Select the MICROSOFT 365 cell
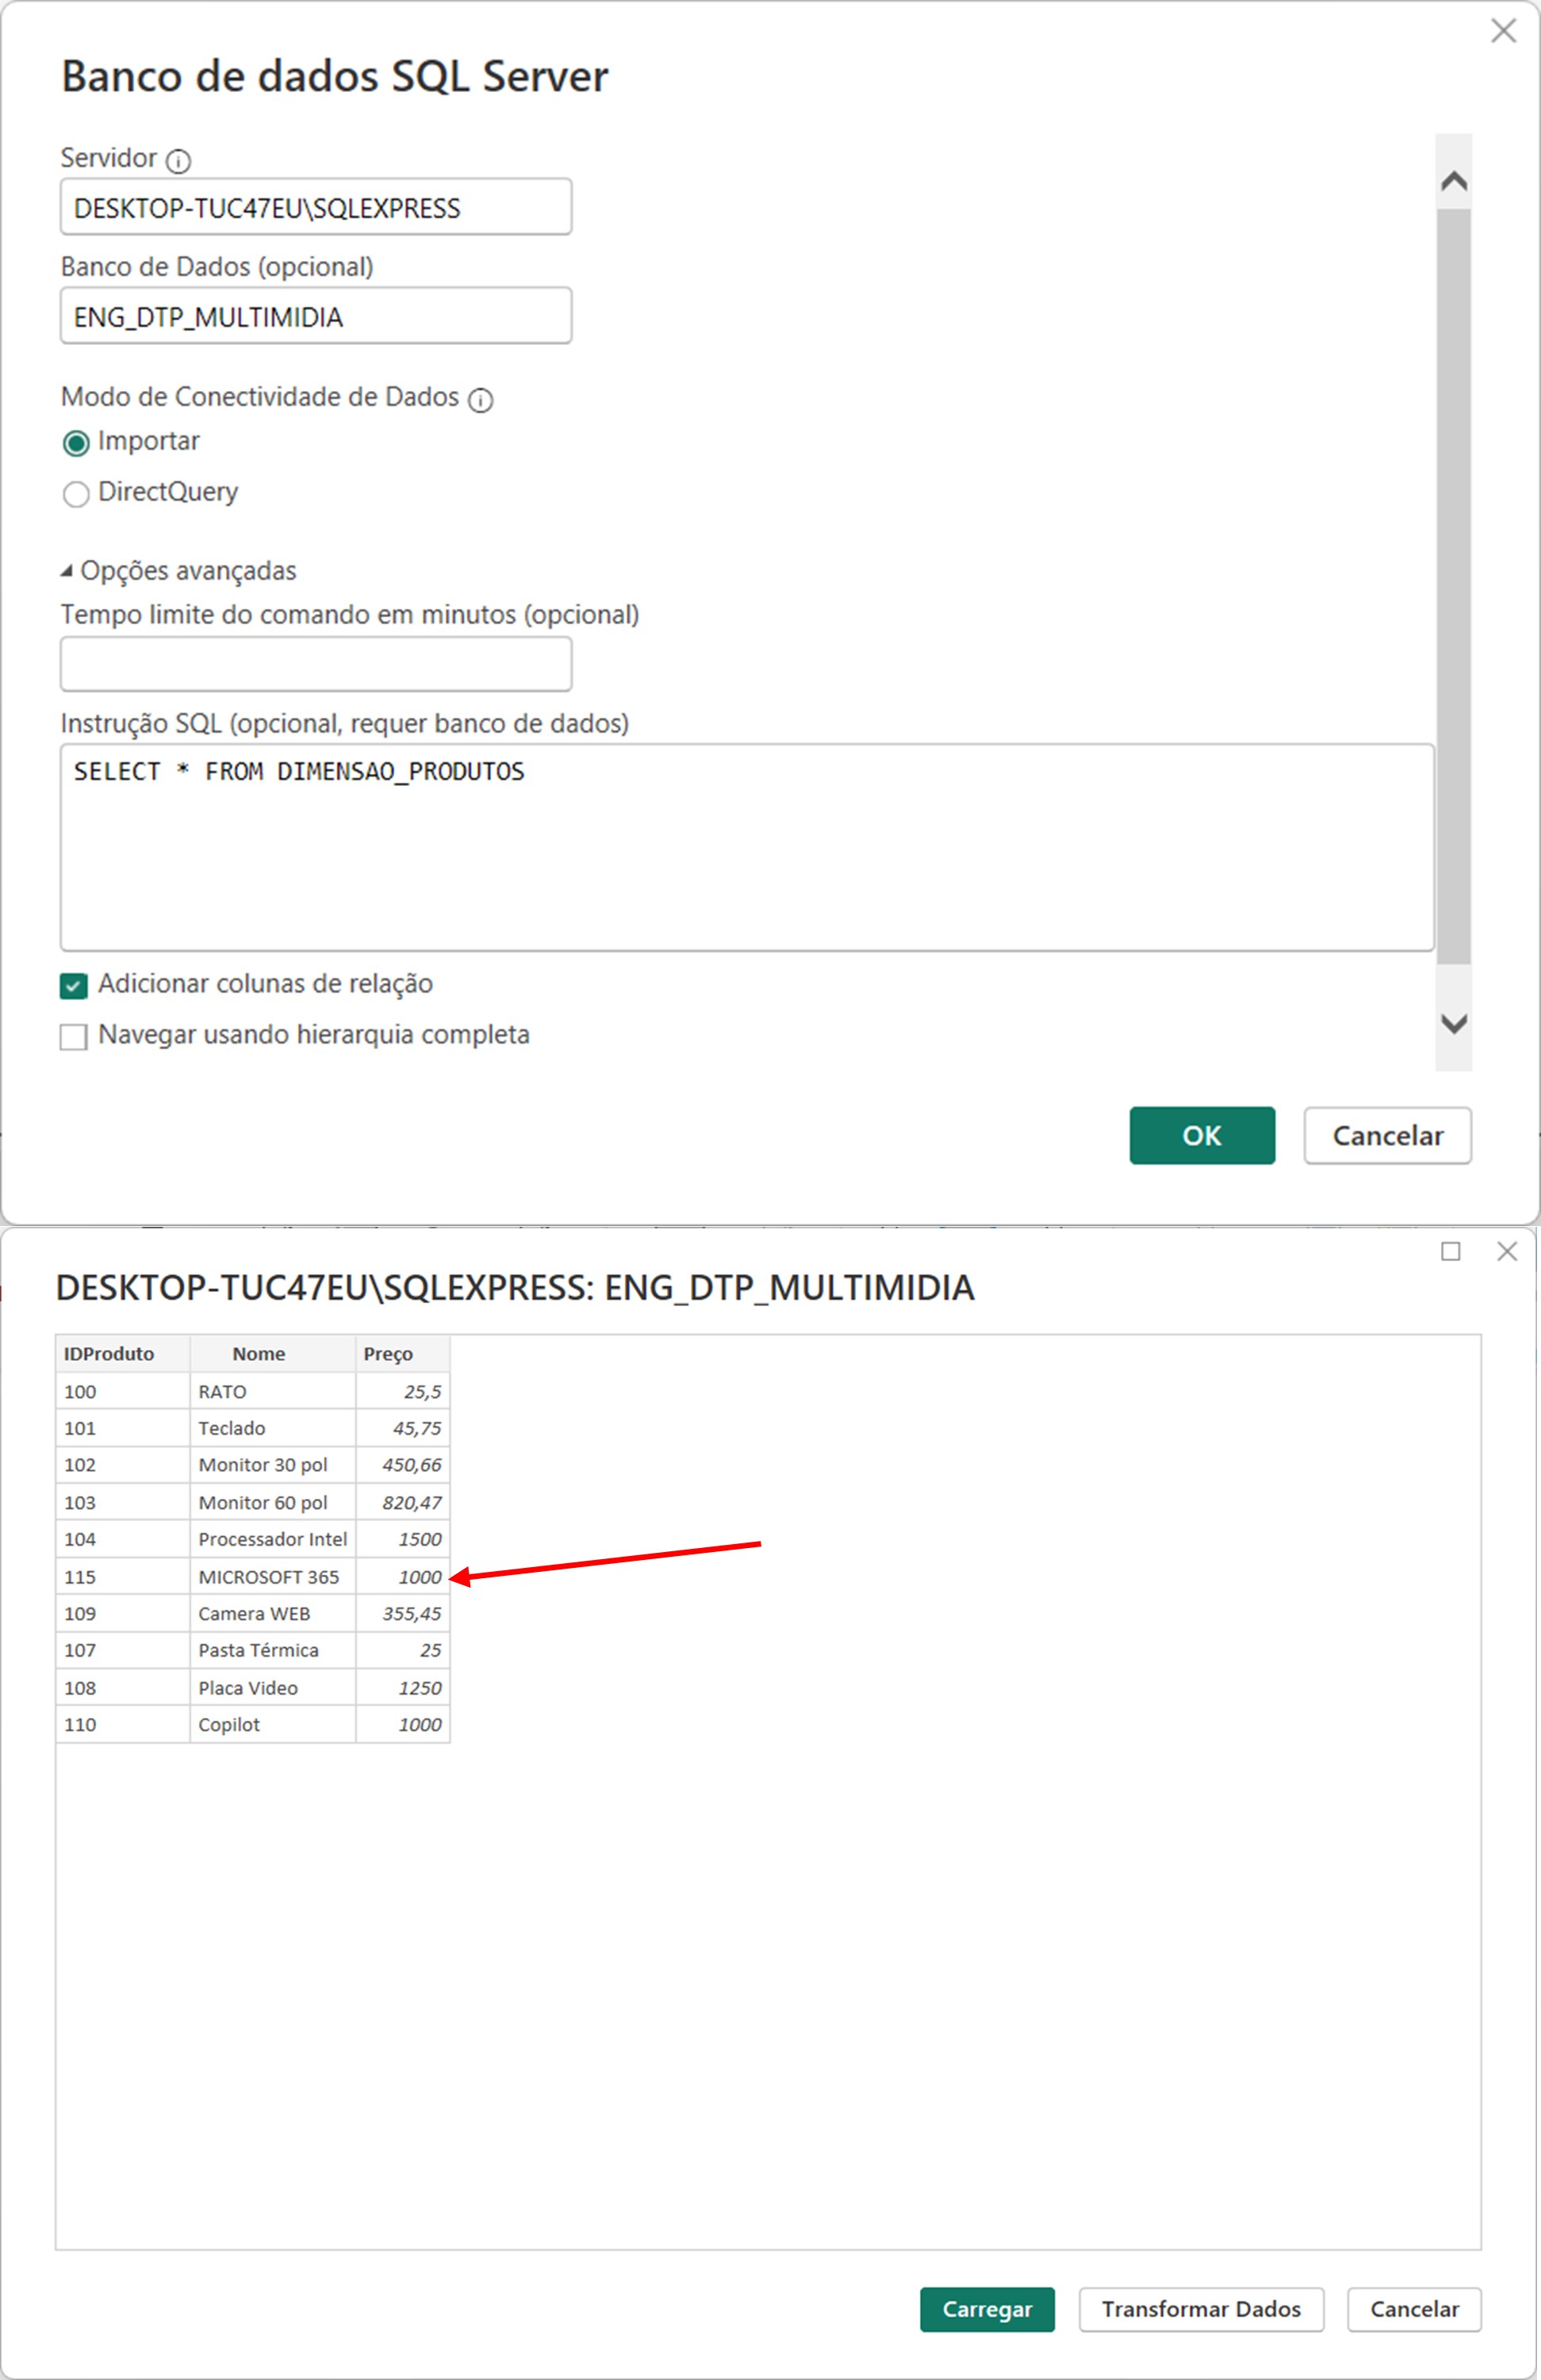The height and width of the screenshot is (2380, 1541). [x=273, y=1576]
